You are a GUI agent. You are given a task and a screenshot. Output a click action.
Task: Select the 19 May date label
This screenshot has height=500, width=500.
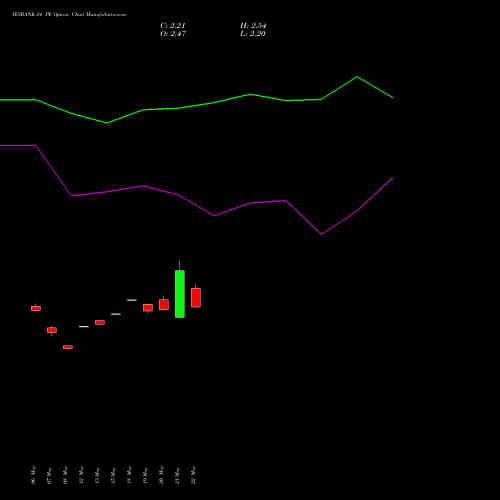[x=145, y=475]
